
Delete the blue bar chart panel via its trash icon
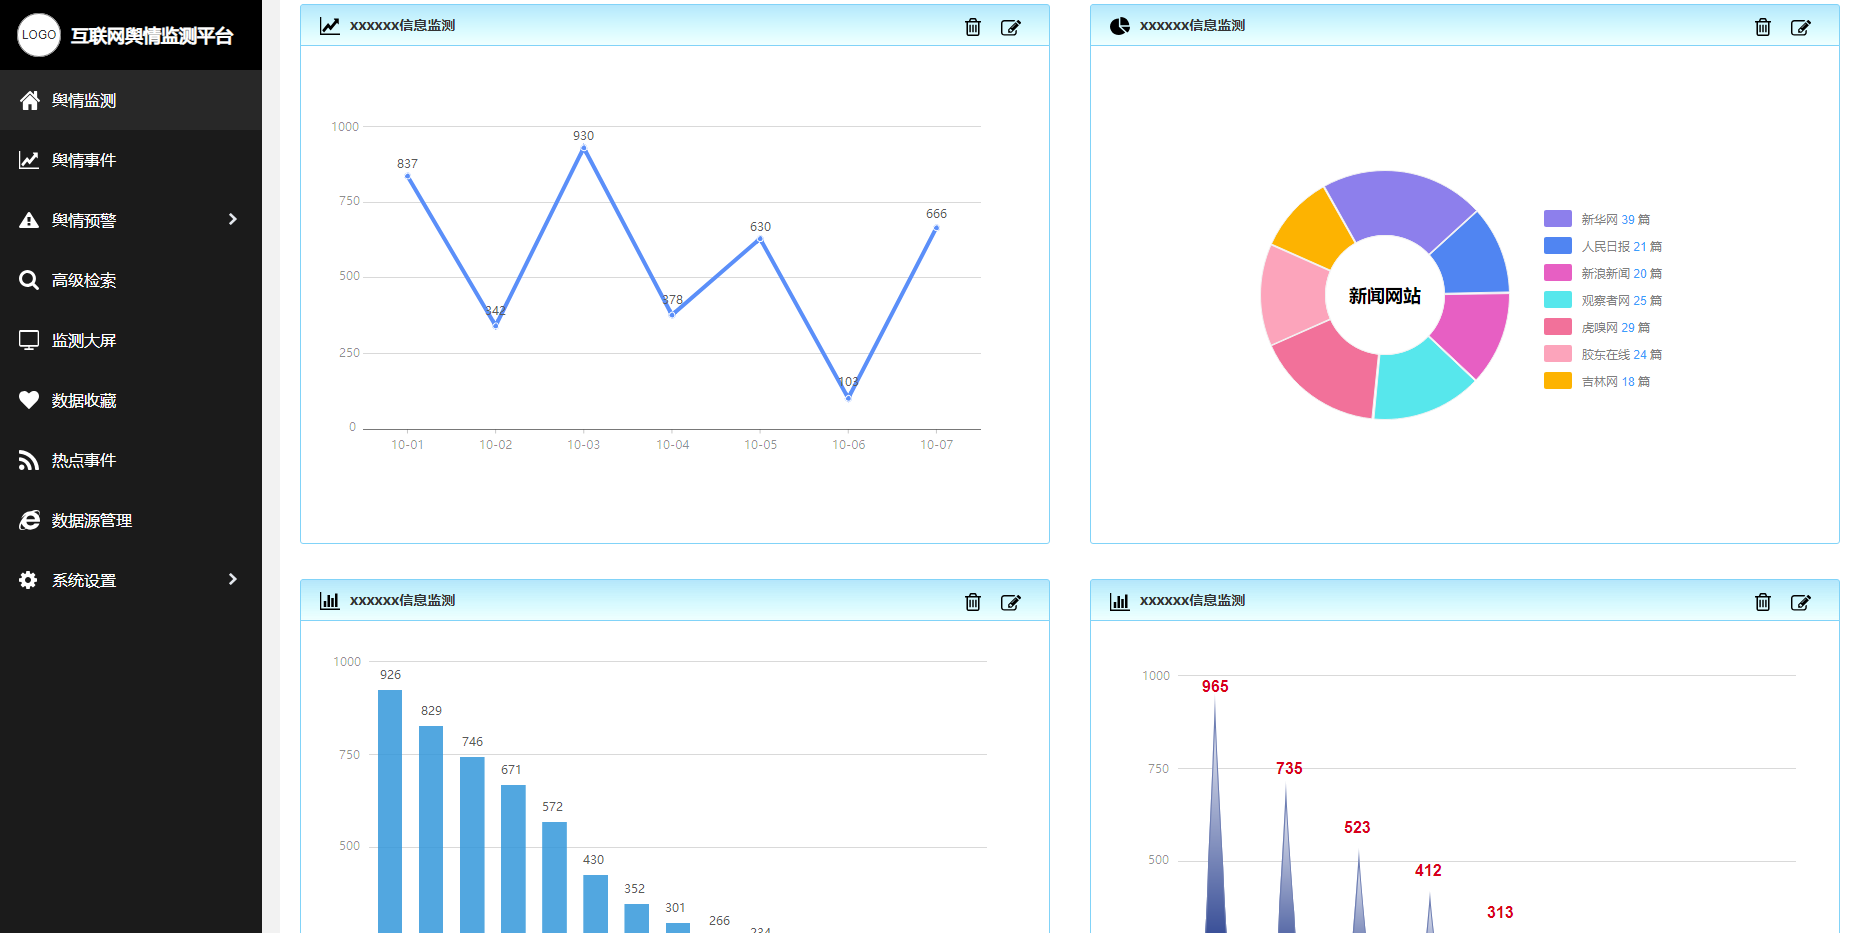[x=973, y=602]
